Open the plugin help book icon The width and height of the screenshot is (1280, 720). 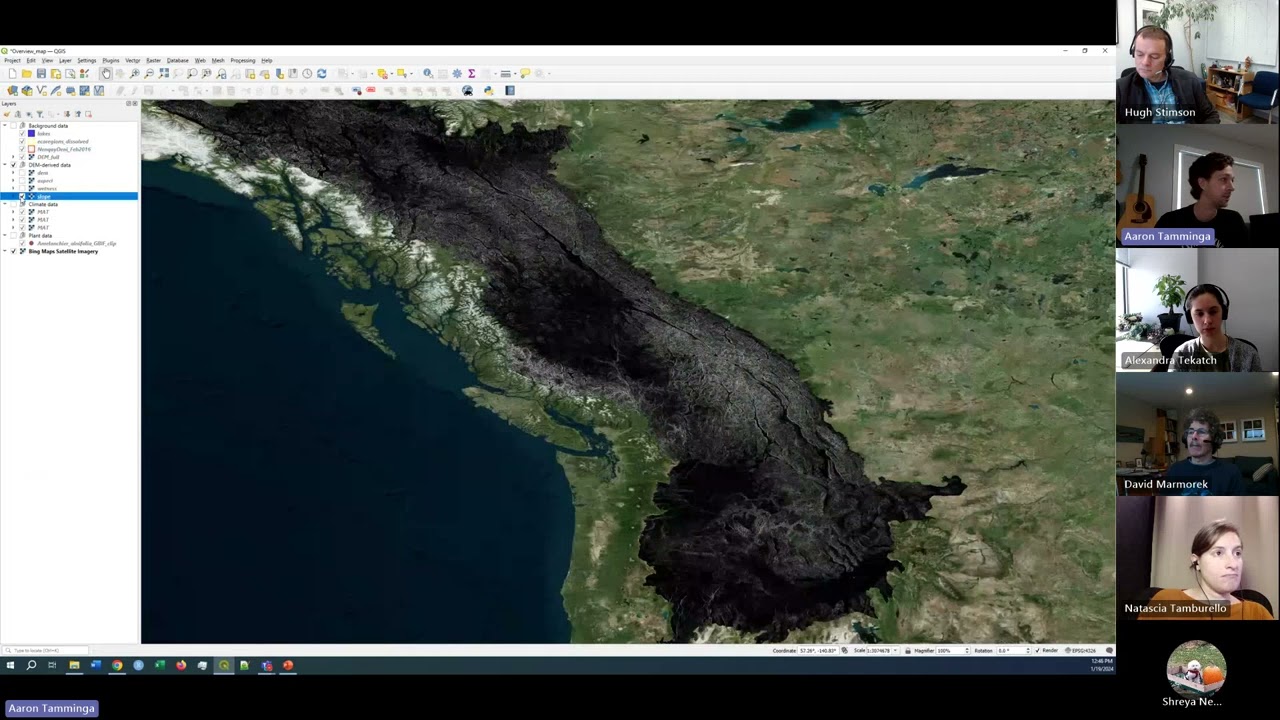tap(510, 91)
